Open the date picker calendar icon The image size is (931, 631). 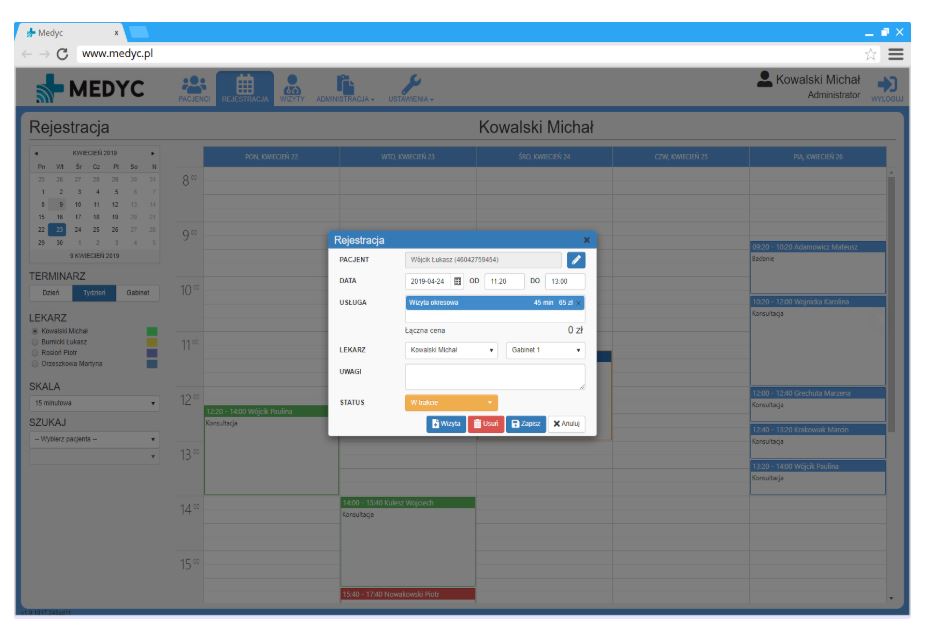(x=458, y=281)
